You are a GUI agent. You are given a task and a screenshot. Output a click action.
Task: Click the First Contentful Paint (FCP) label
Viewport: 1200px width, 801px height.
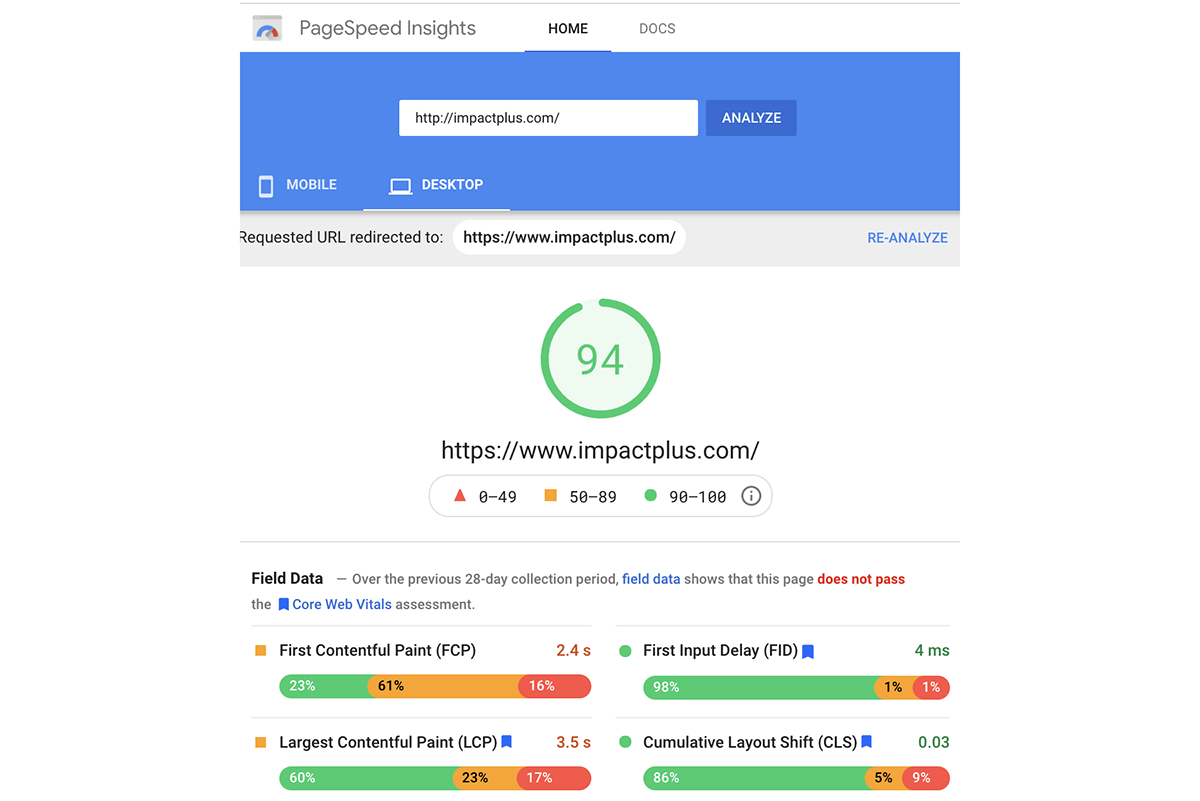tap(378, 650)
